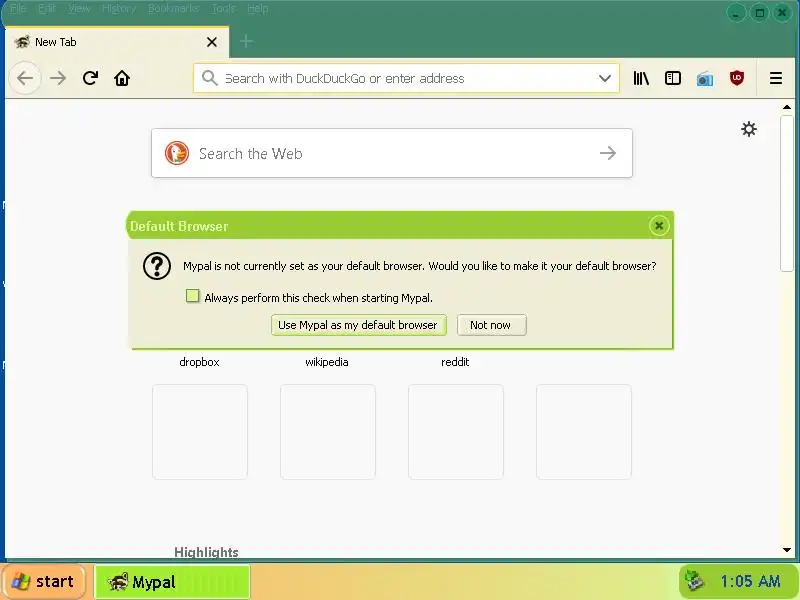Click the Not now button

click(x=491, y=325)
